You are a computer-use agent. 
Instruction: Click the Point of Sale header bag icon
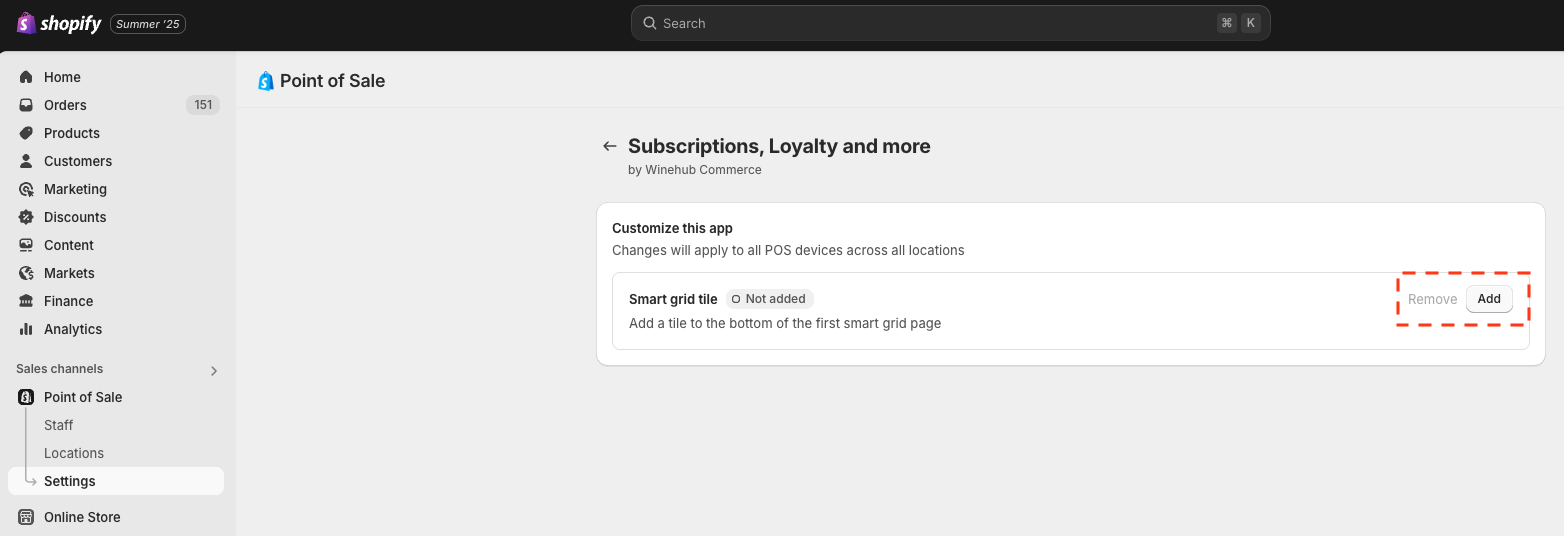pos(265,81)
